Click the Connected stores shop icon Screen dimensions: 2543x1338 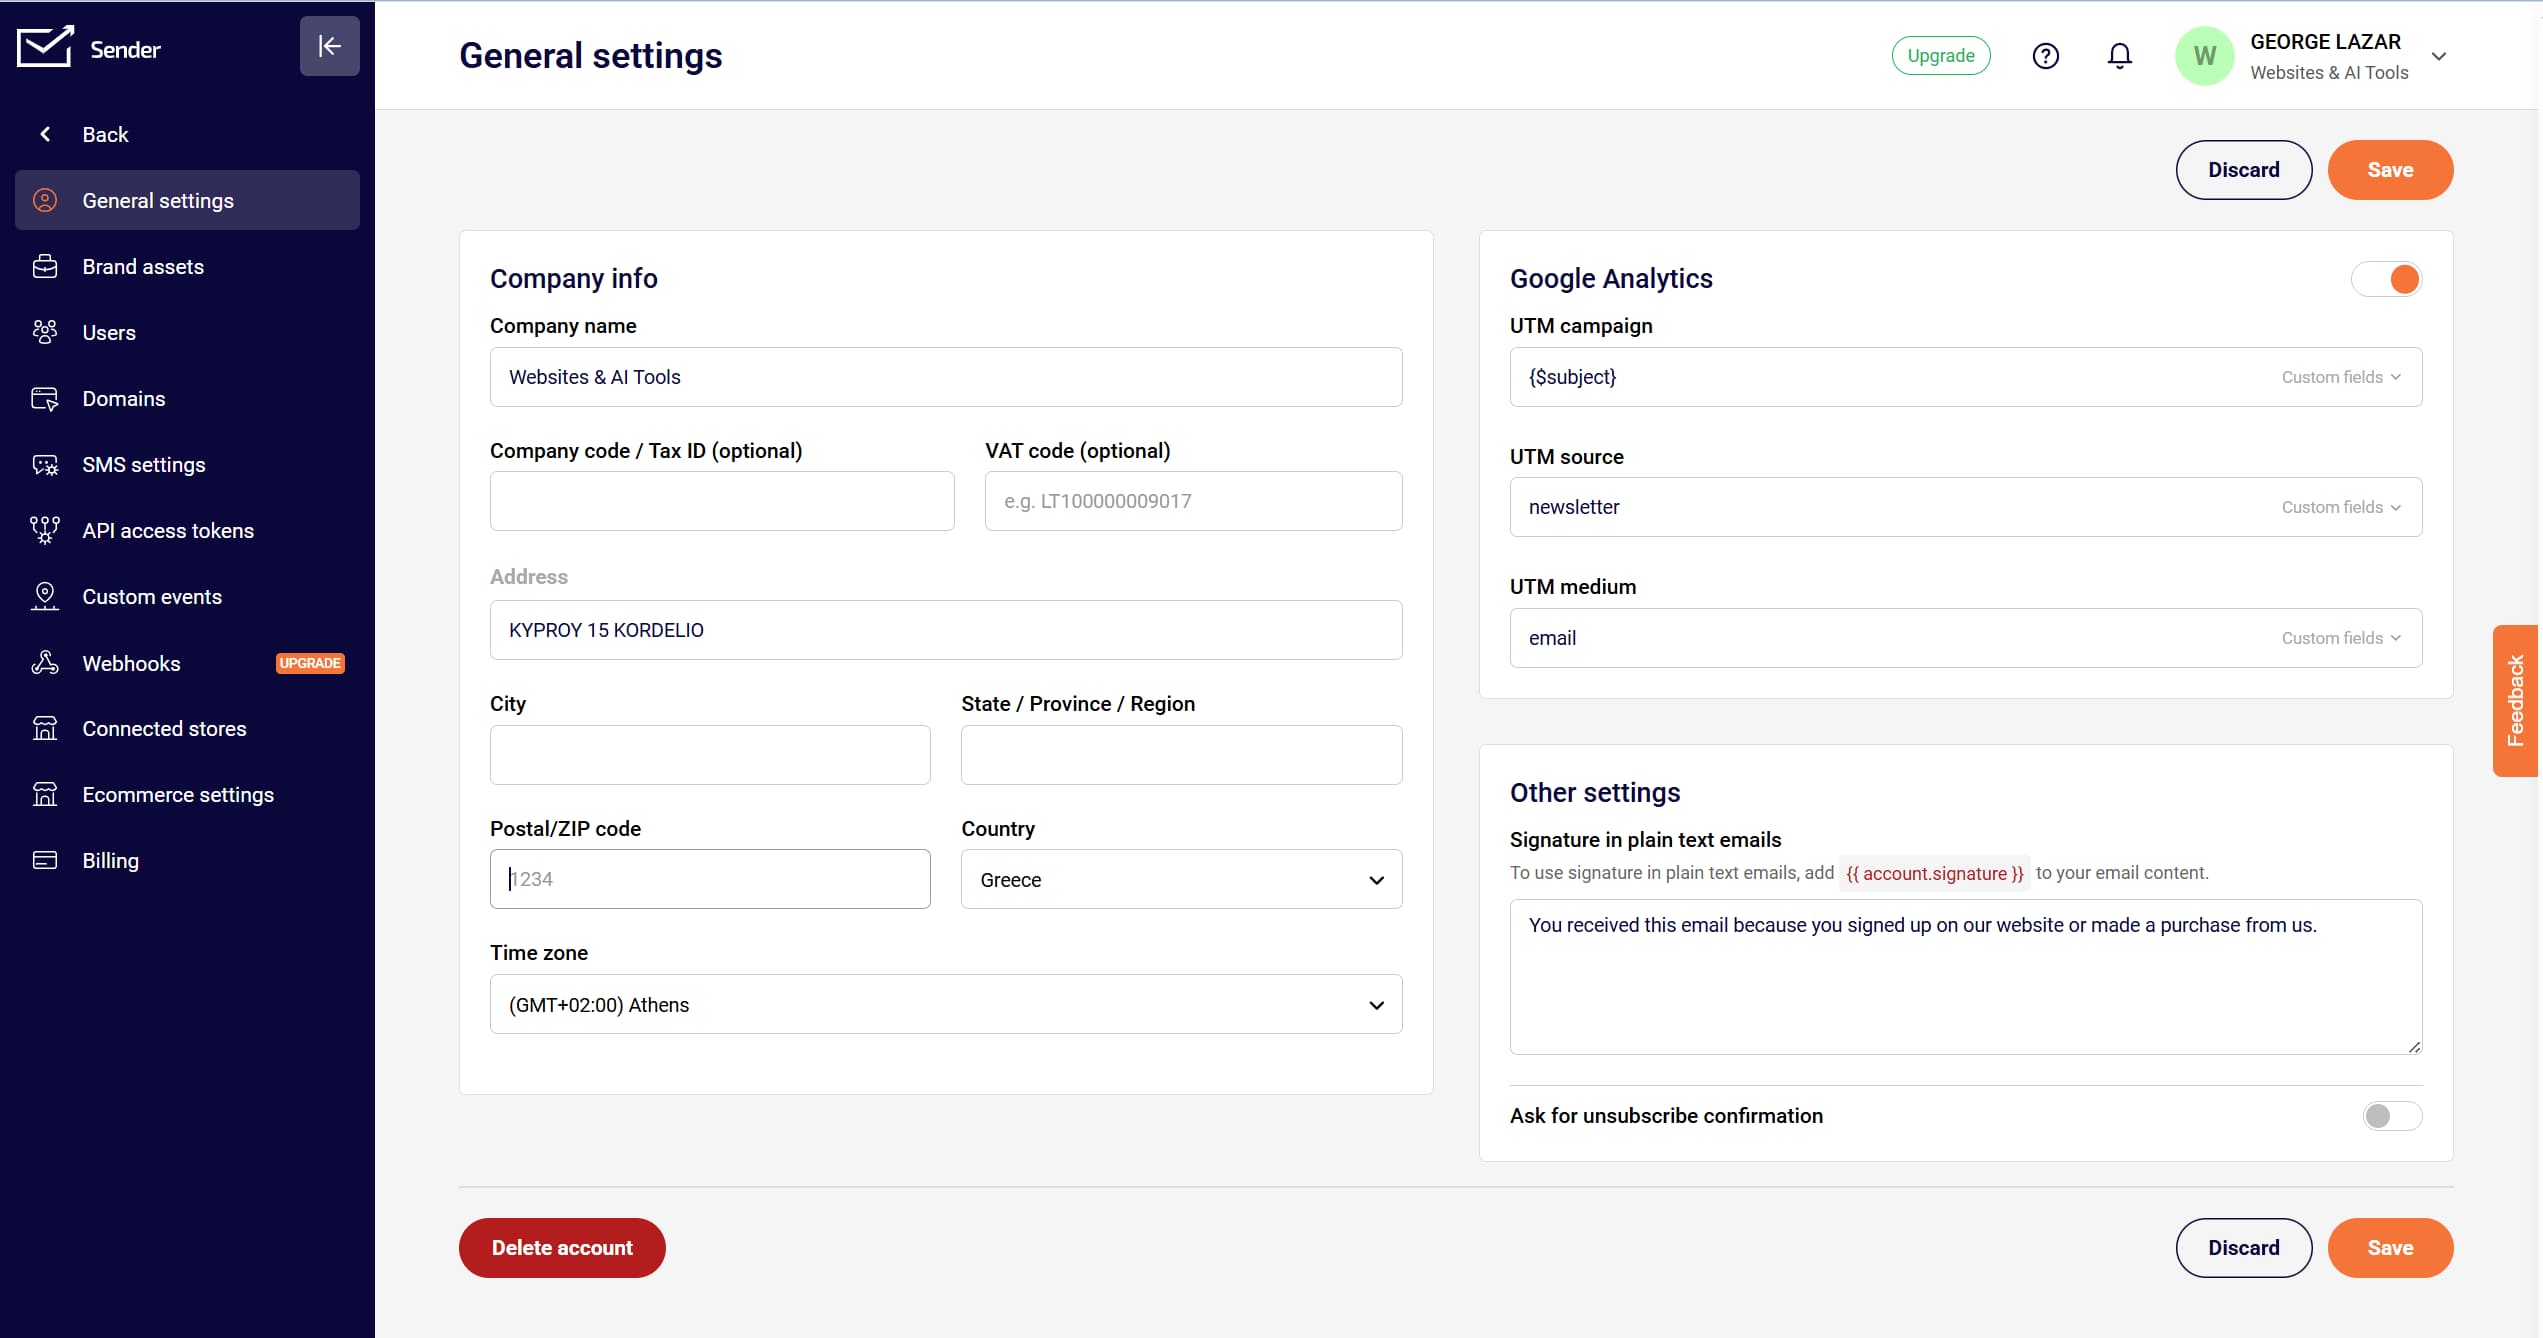tap(45, 728)
